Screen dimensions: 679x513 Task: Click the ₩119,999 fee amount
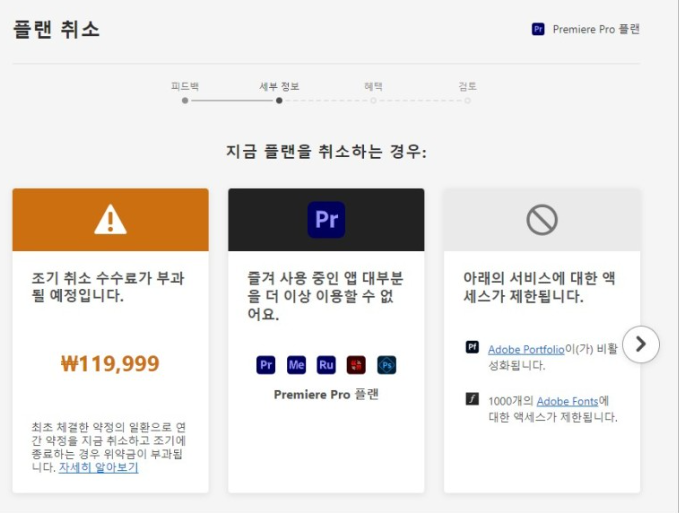coord(110,363)
